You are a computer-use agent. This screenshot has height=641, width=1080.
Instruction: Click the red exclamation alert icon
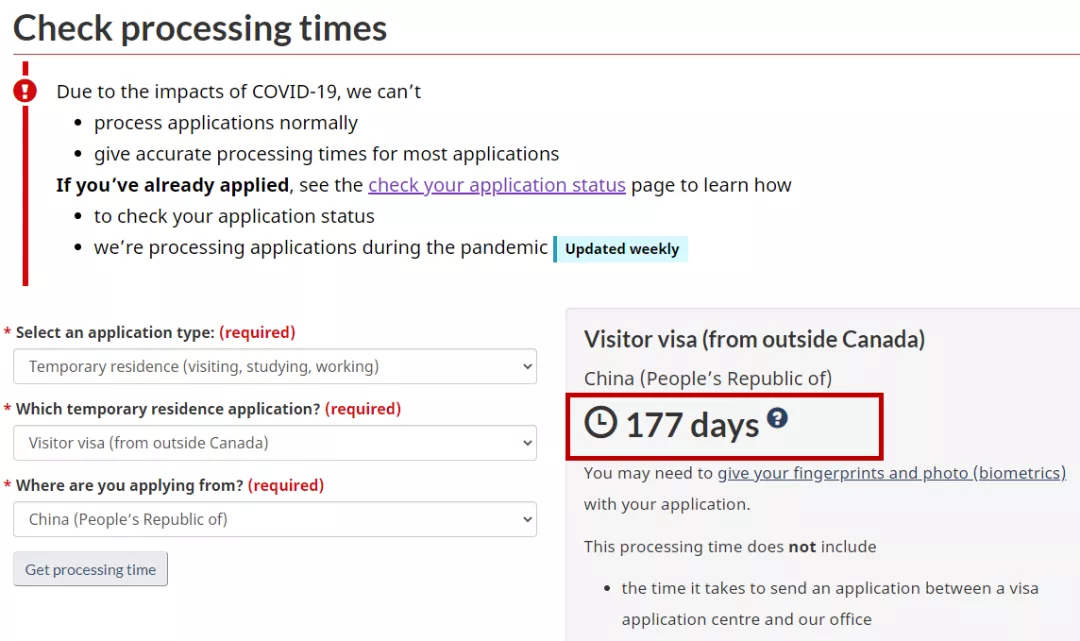point(25,90)
